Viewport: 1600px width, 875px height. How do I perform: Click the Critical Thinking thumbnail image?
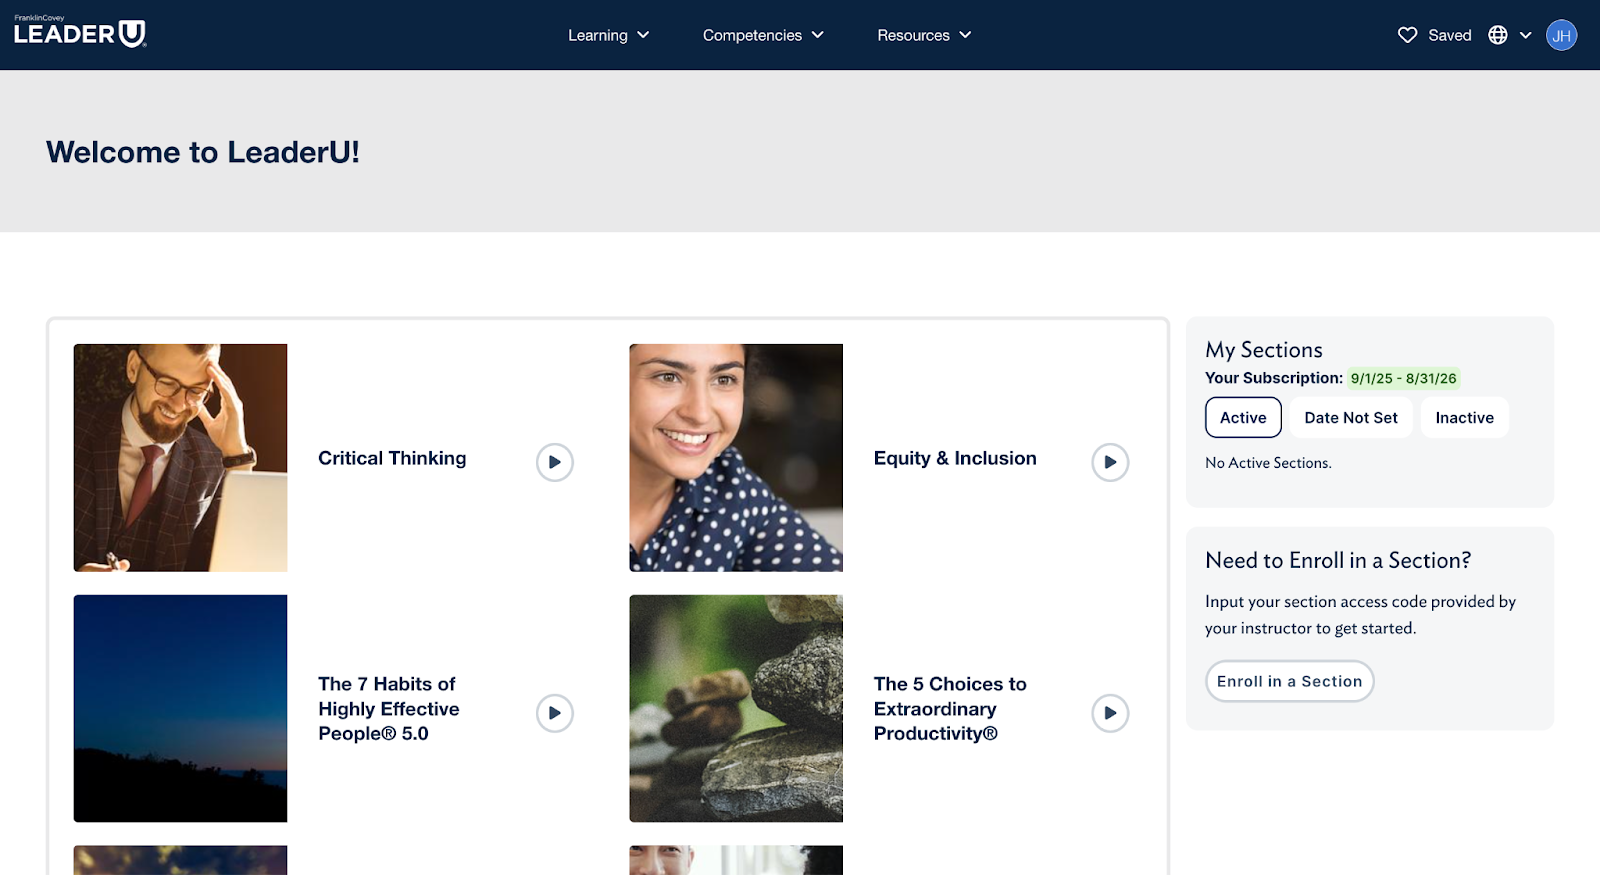tap(180, 458)
